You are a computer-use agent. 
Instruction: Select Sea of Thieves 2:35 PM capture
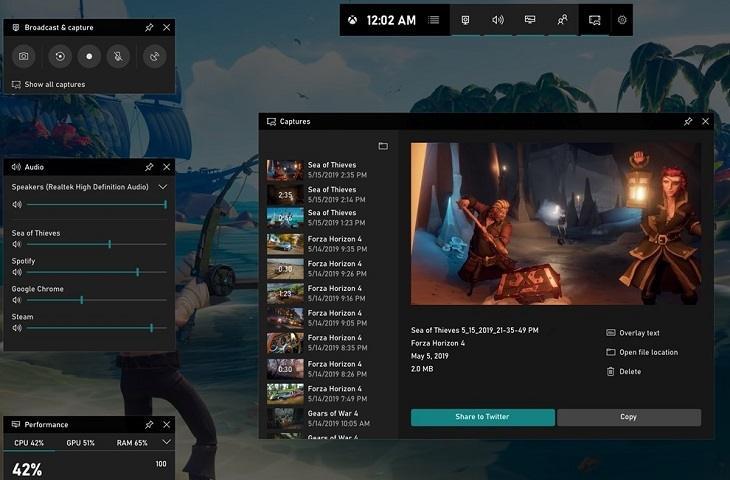[x=327, y=169]
